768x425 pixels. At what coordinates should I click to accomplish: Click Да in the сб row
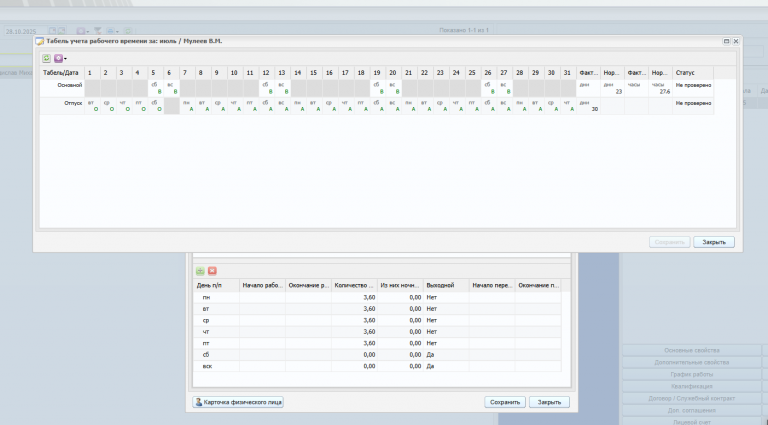coord(430,354)
